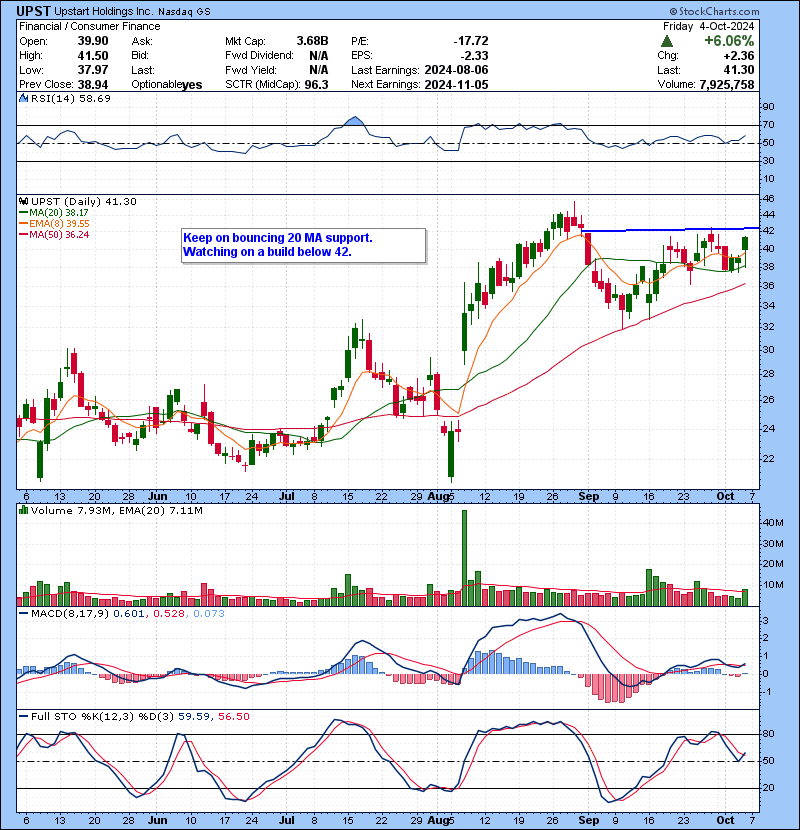Select the red MA(50) legend marker
This screenshot has width=800, height=830.
point(24,234)
